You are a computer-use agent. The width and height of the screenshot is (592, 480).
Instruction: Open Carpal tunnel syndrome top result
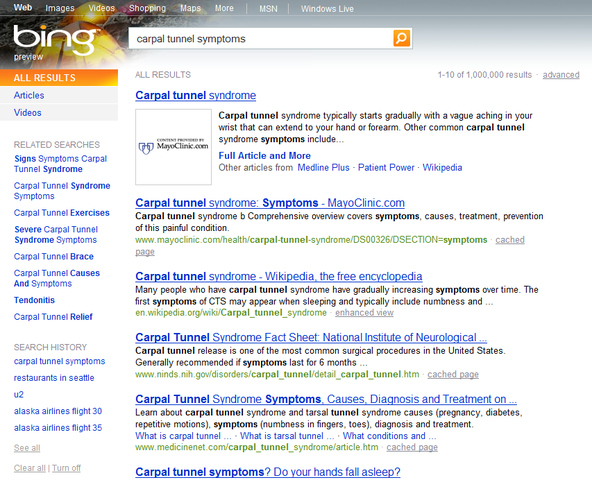196,95
